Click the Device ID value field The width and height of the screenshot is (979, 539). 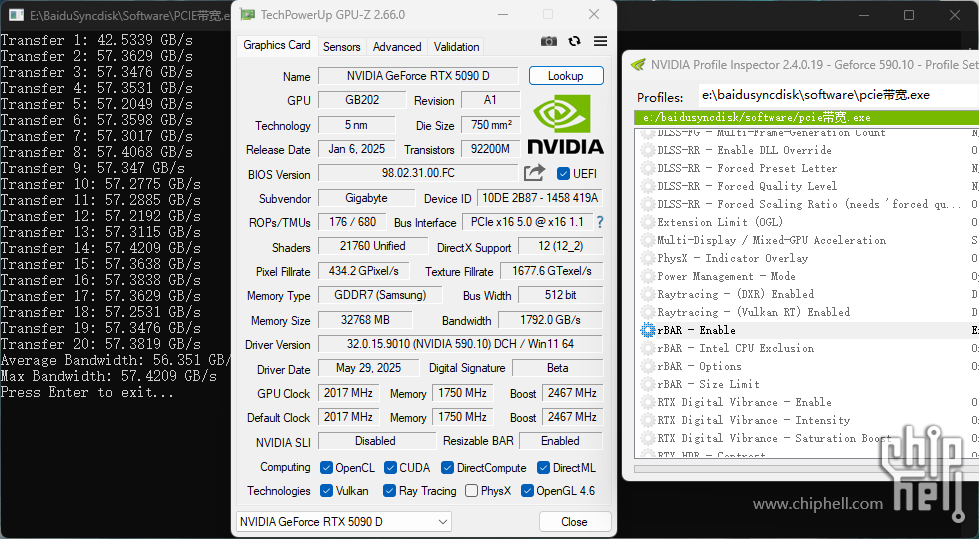(540, 198)
